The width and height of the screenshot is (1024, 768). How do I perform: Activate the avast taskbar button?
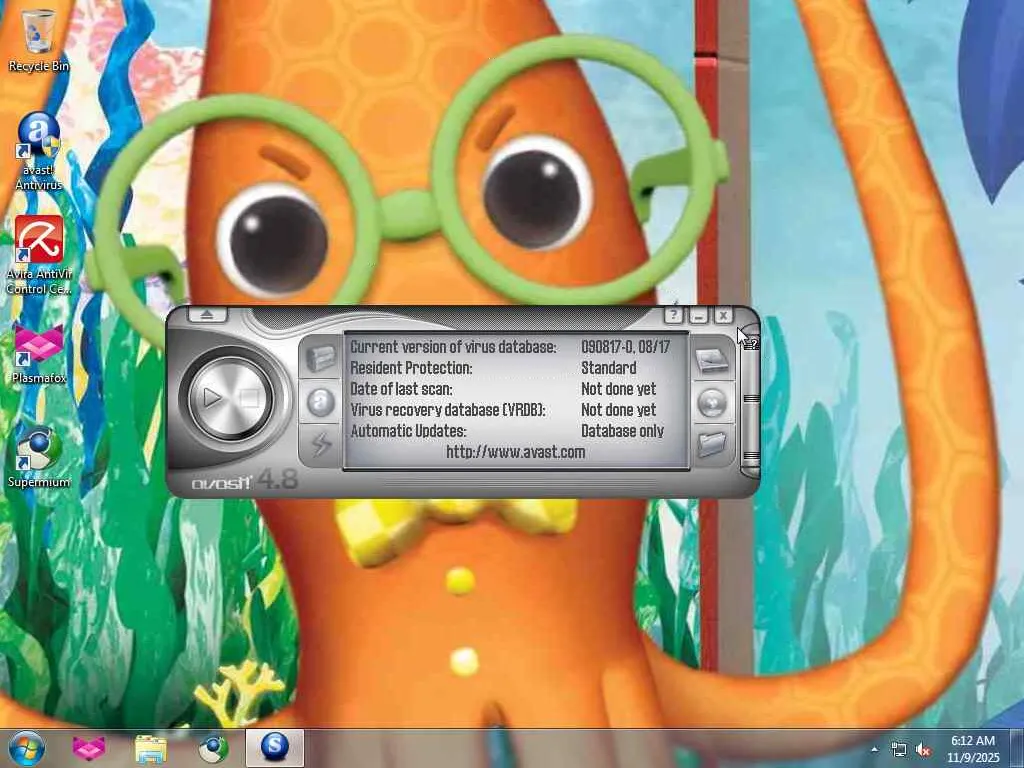pos(275,748)
